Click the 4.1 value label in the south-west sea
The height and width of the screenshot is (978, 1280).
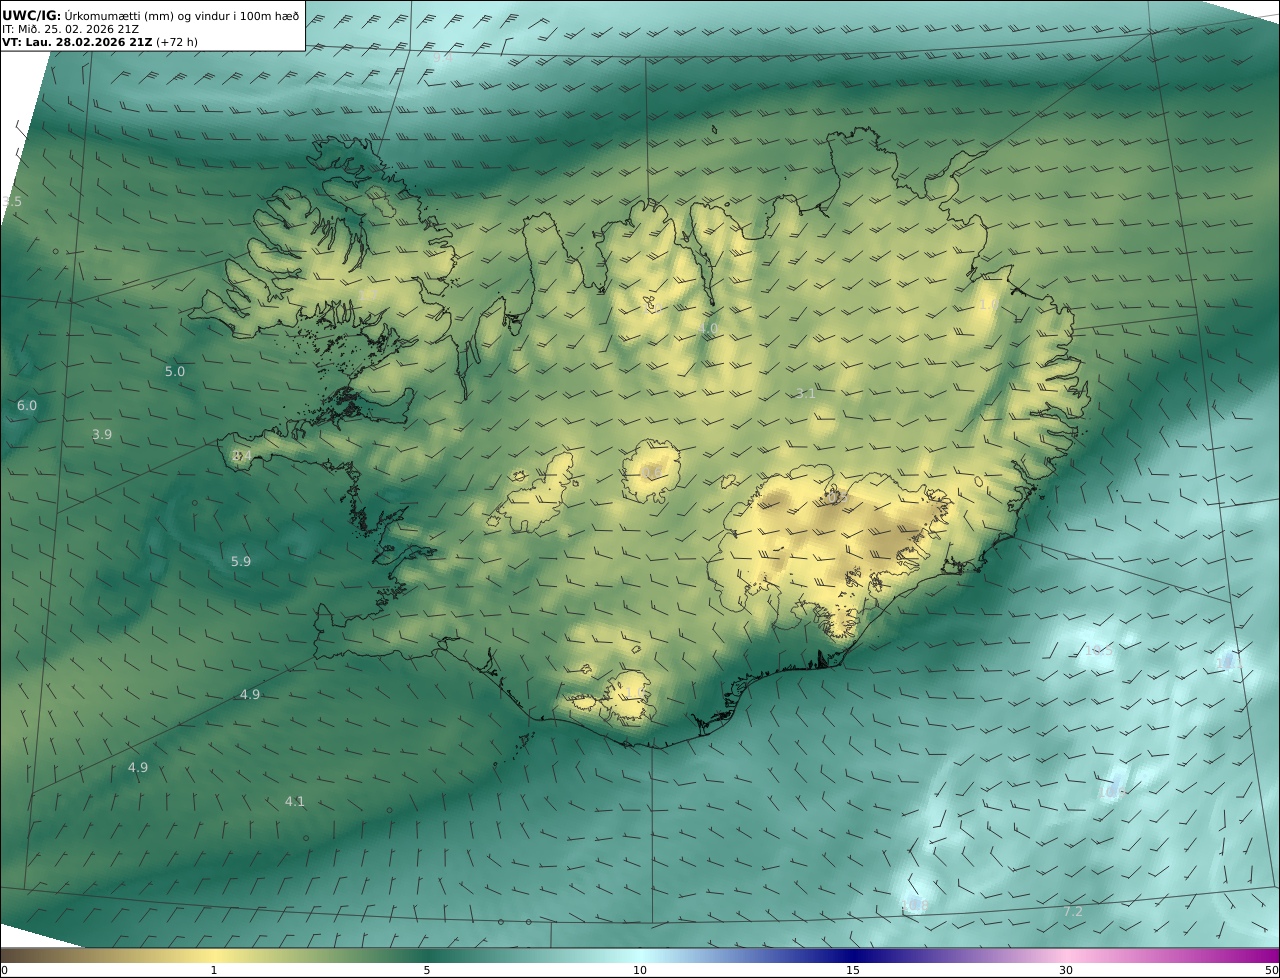pyautogui.click(x=295, y=801)
